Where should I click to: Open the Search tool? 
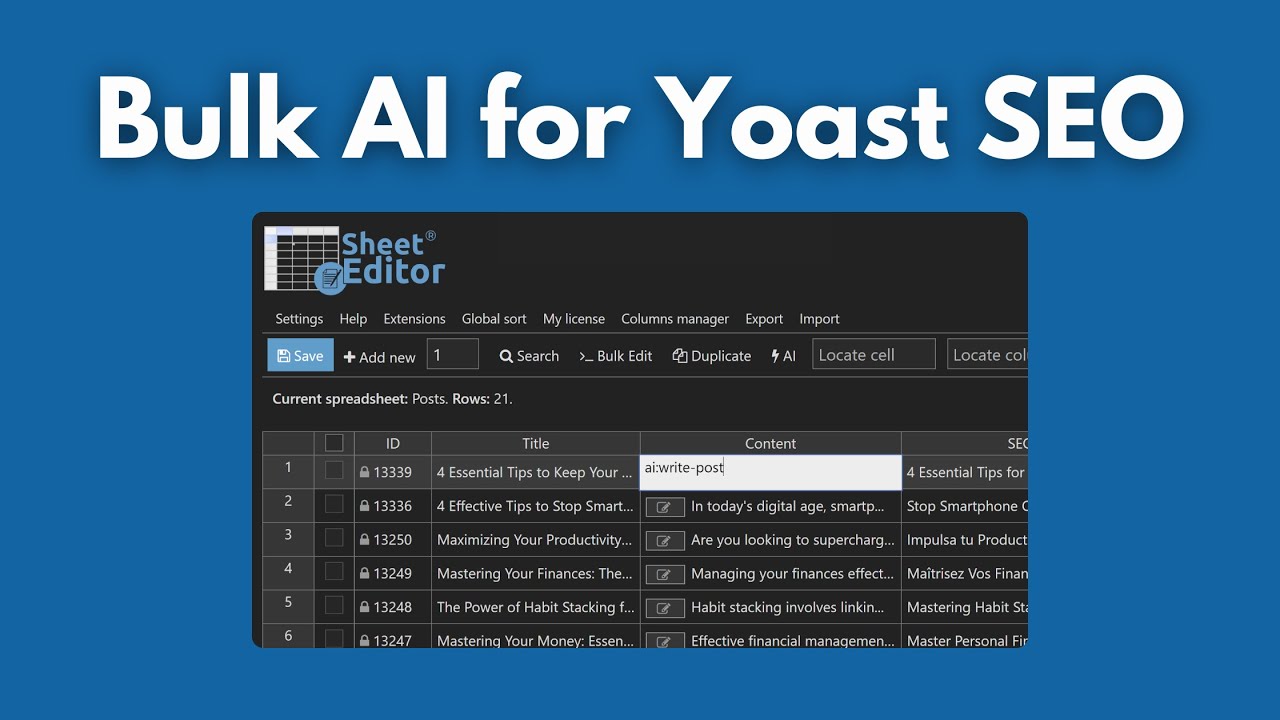[x=529, y=356]
